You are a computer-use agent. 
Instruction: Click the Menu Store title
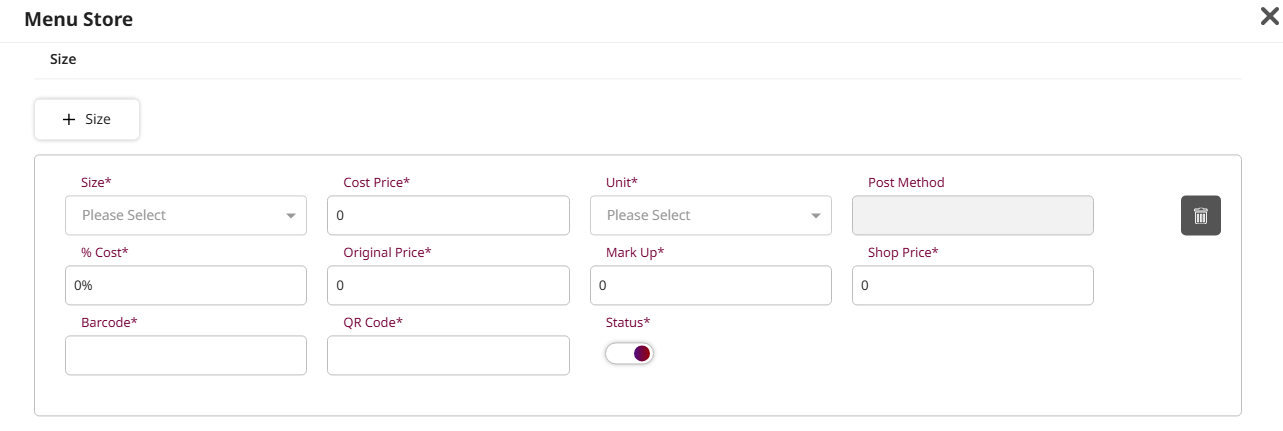[78, 19]
